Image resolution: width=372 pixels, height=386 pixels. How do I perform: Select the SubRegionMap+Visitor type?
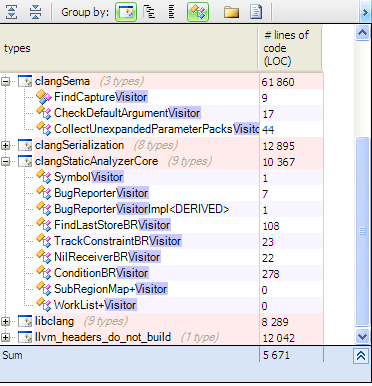[x=111, y=289]
